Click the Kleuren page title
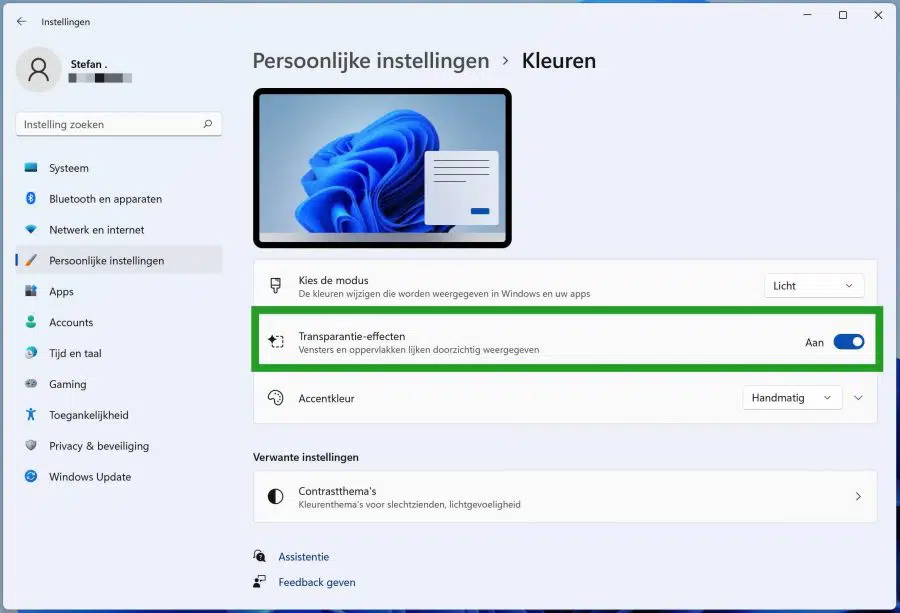Screen dimensions: 900x613 click(558, 61)
